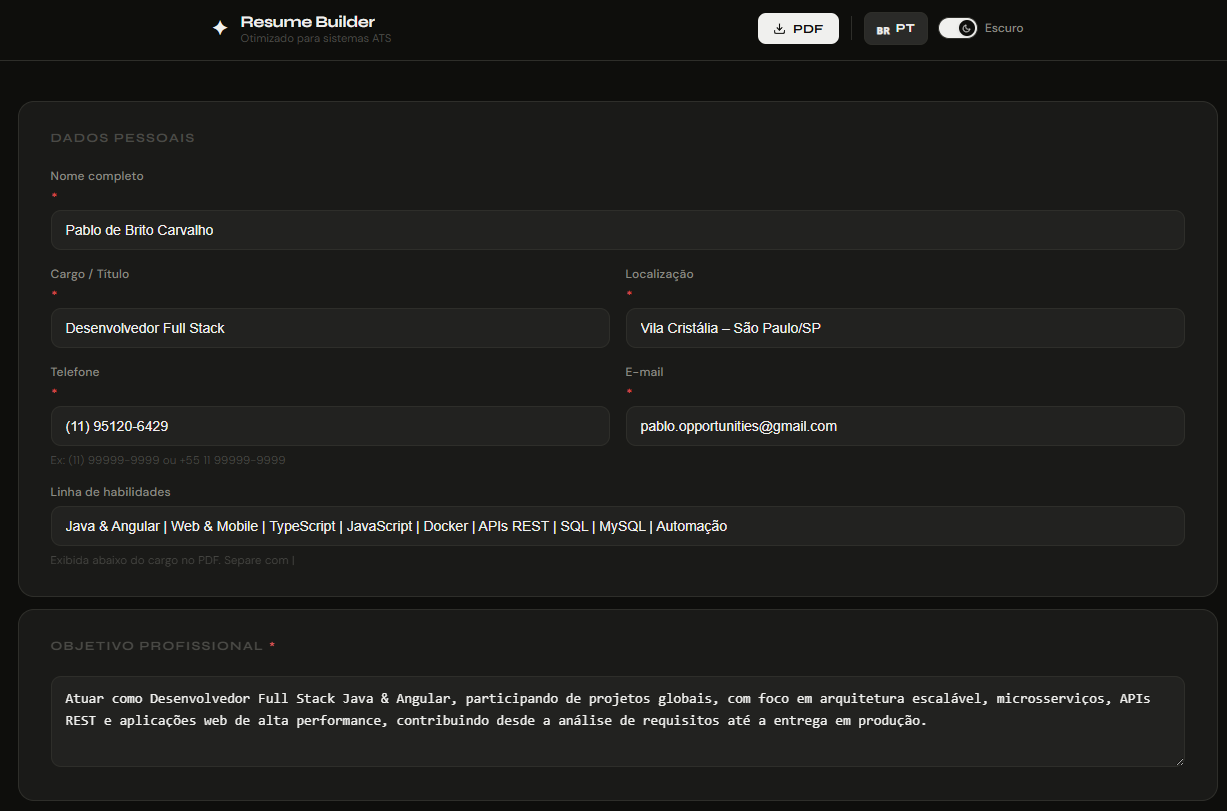Image resolution: width=1227 pixels, height=811 pixels.
Task: Click the Linha de habilidades skills field
Action: click(617, 526)
